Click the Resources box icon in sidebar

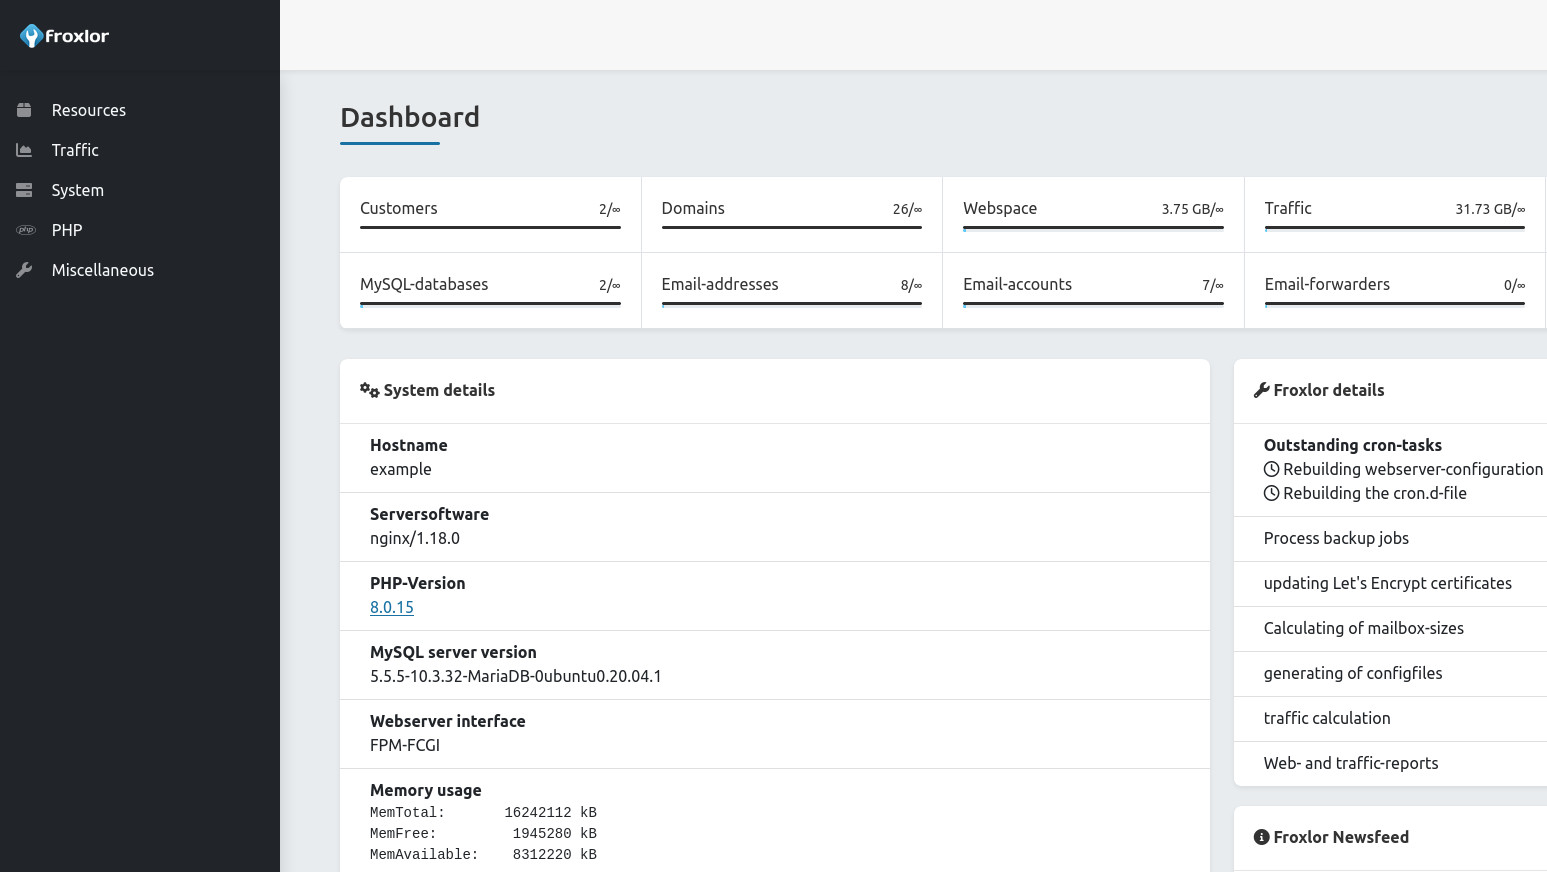(x=24, y=110)
